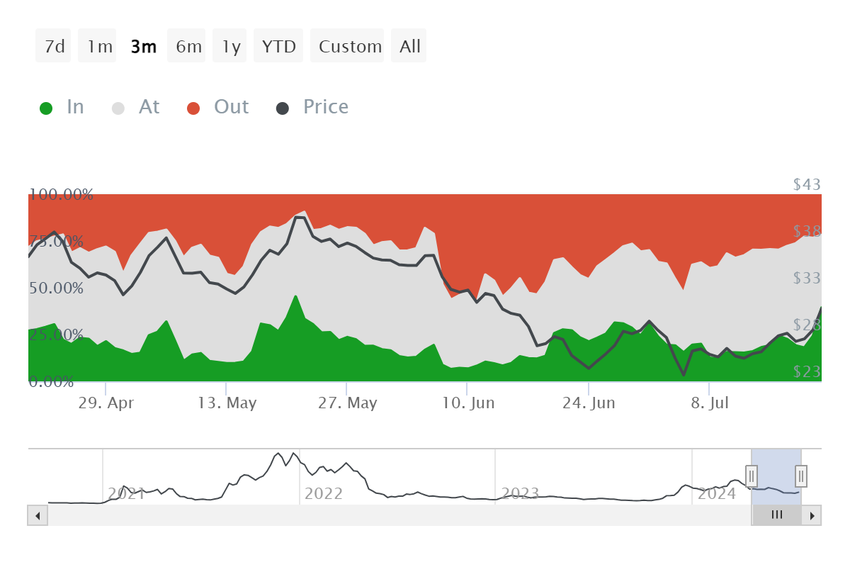Show All historical data

click(410, 46)
